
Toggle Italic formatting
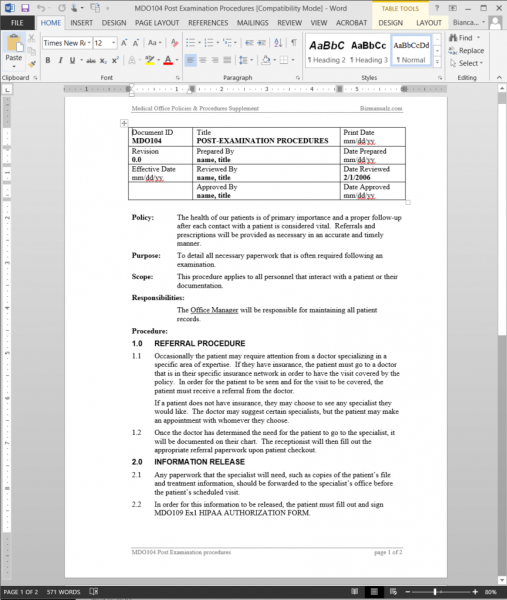tap(60, 60)
